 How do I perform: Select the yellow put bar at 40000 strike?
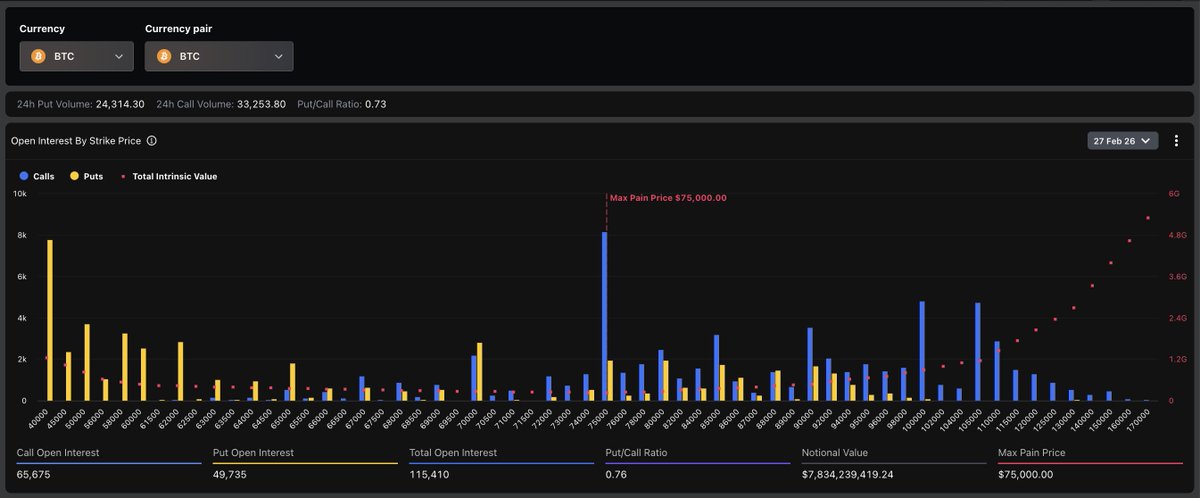point(50,320)
